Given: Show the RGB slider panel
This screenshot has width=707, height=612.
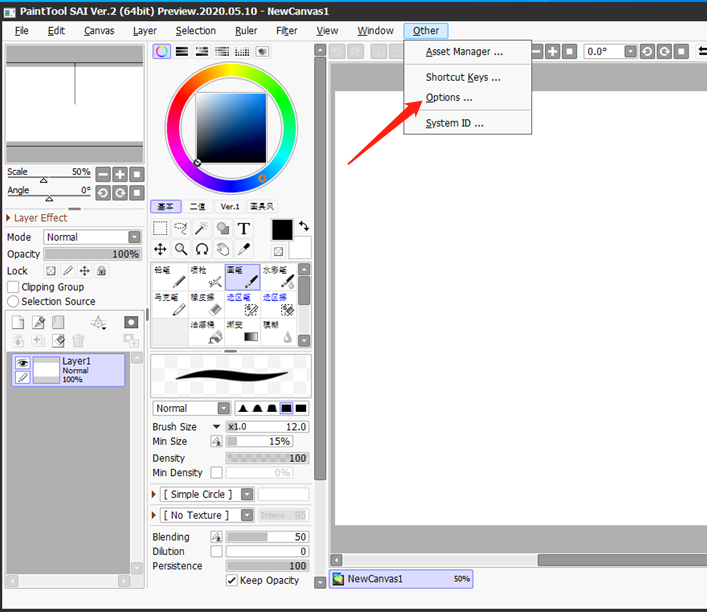Looking at the screenshot, I should point(182,51).
